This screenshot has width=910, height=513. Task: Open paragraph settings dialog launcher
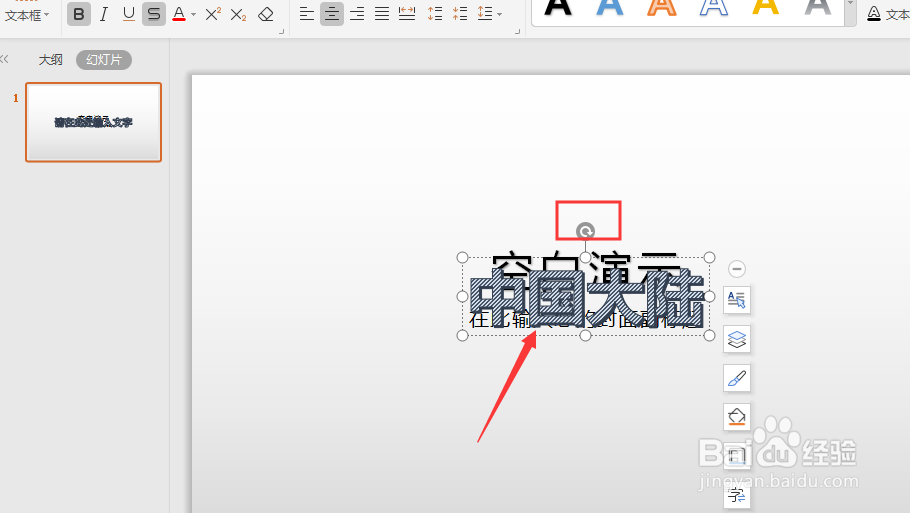[x=517, y=31]
